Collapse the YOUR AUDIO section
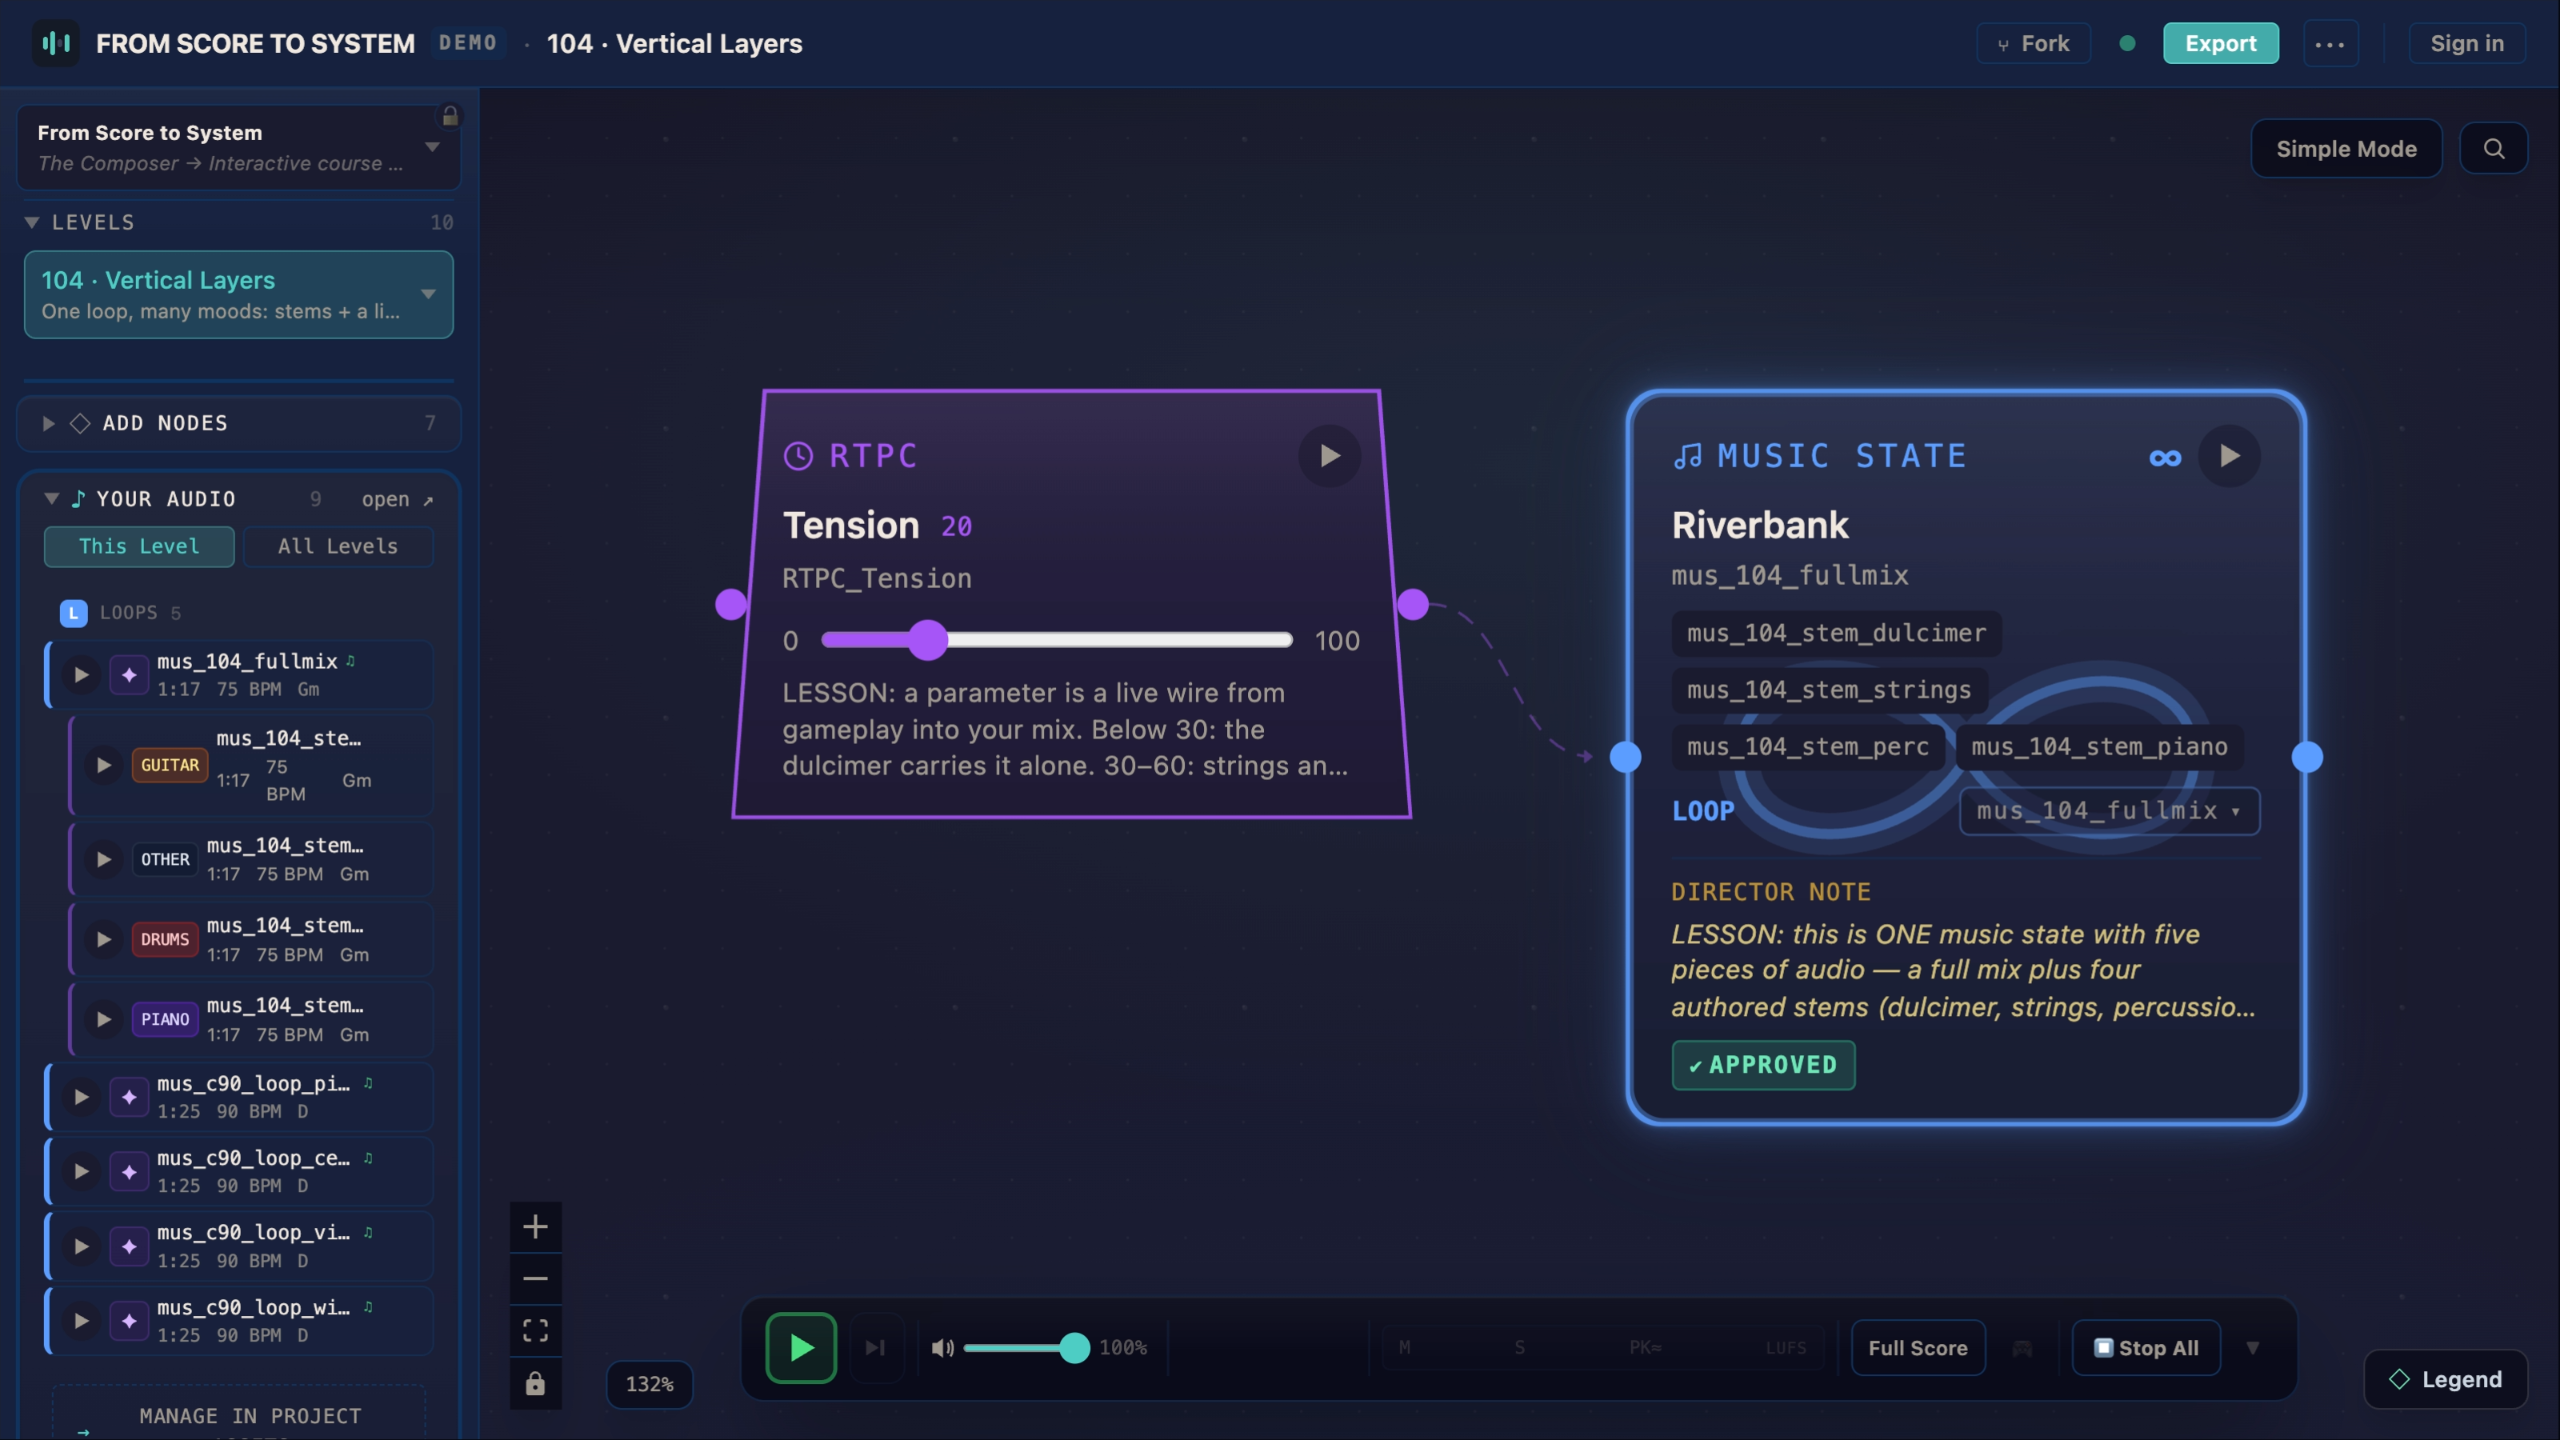The image size is (2560, 1440). pos(51,498)
